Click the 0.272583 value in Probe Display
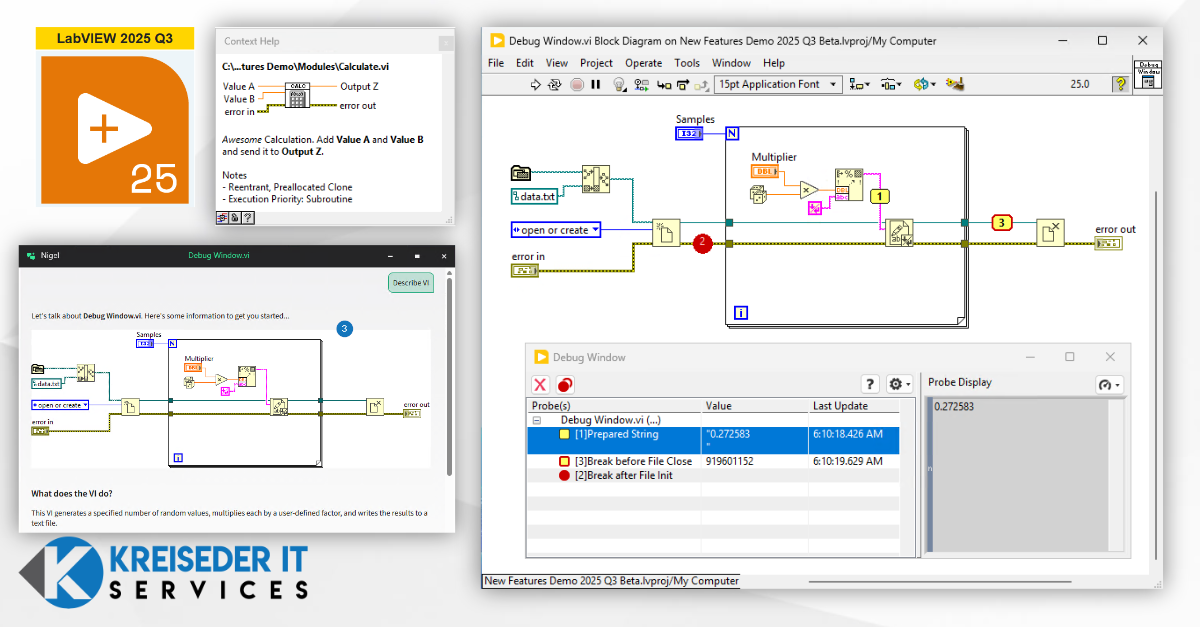 coord(954,406)
